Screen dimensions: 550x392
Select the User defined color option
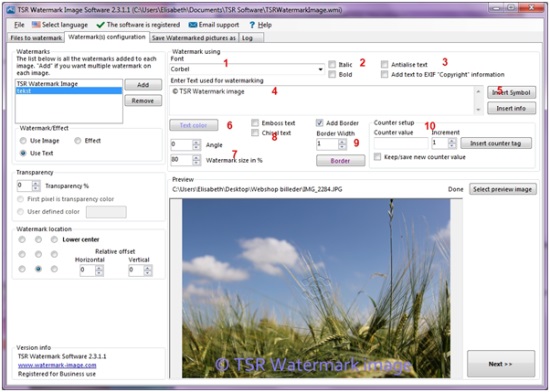(20, 212)
